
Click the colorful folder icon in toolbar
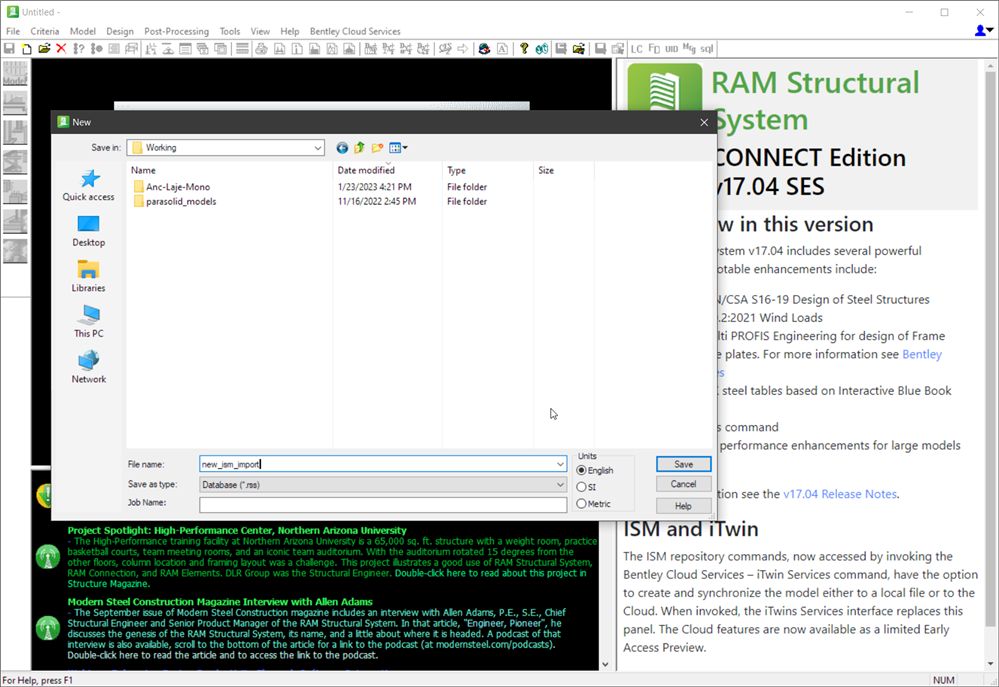tap(579, 48)
